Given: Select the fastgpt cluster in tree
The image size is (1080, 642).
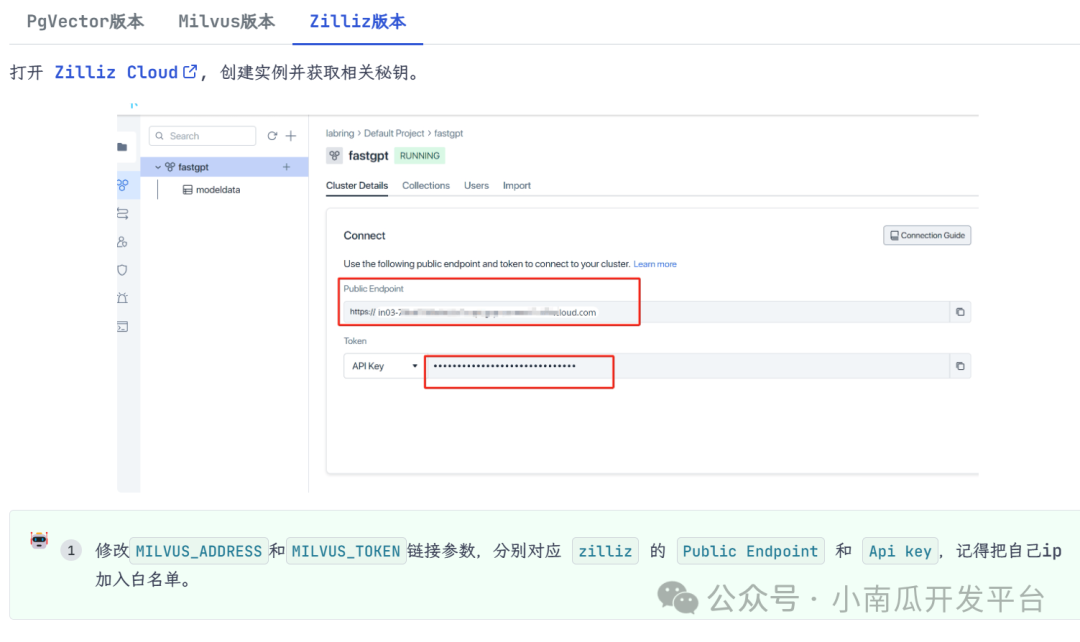Looking at the screenshot, I should pos(225,167).
